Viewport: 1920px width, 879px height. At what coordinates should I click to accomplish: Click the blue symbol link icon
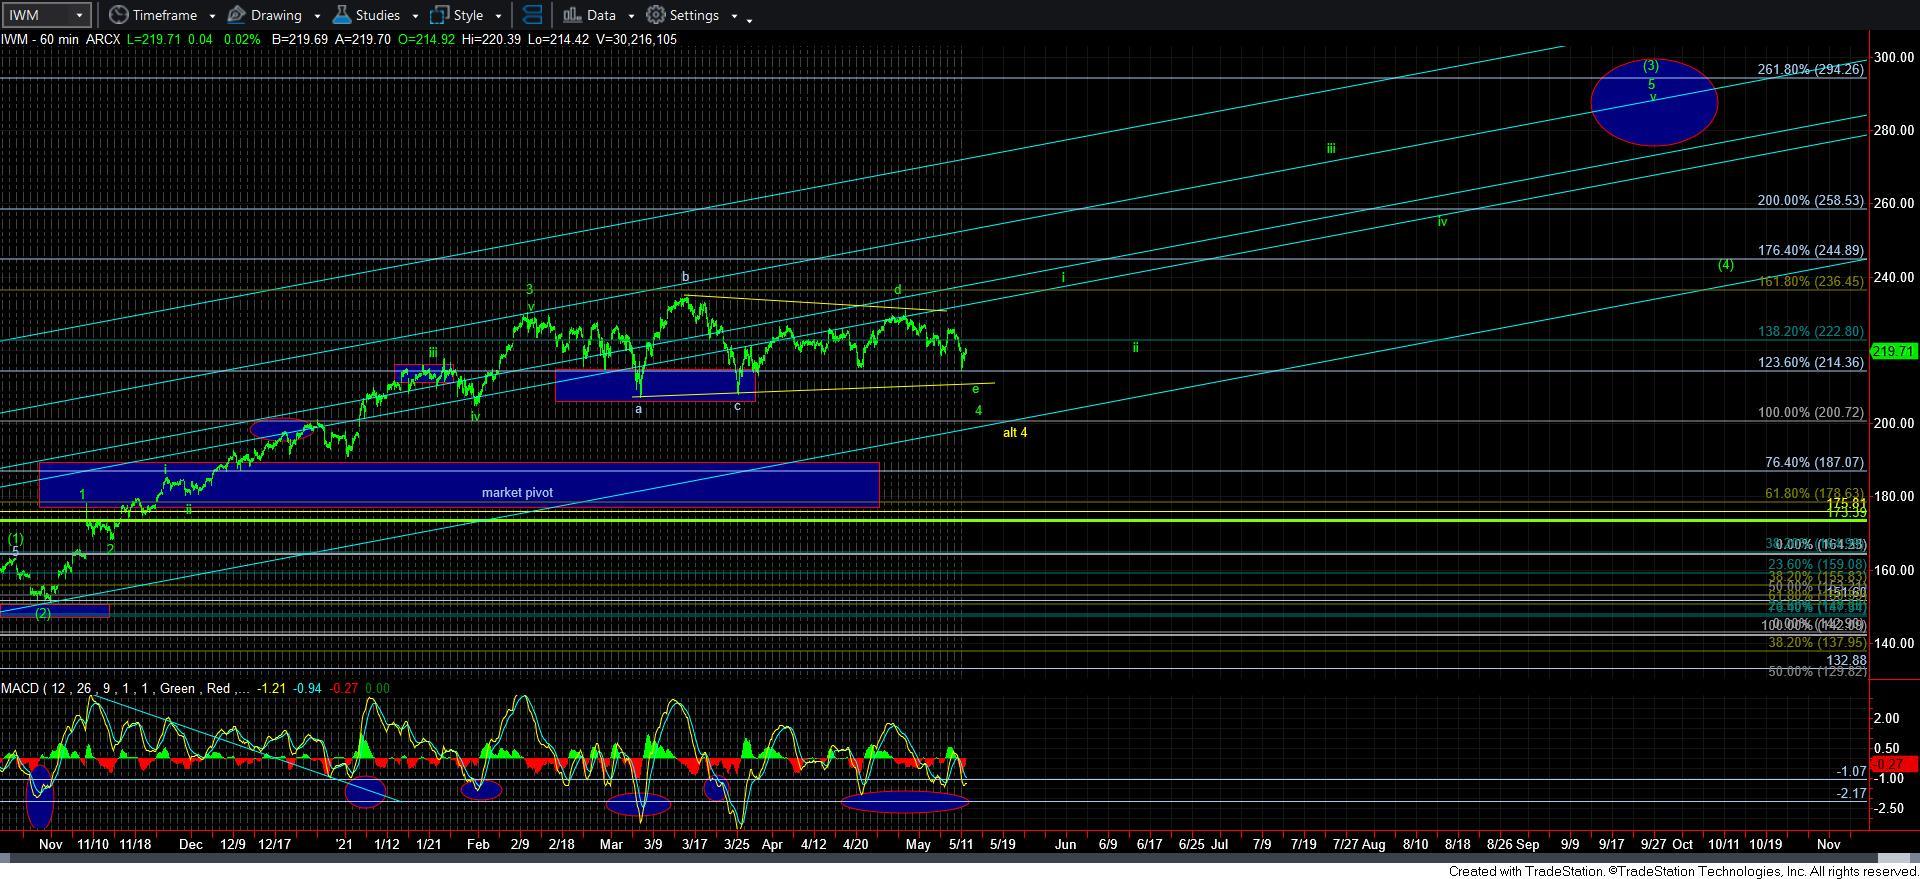click(533, 15)
